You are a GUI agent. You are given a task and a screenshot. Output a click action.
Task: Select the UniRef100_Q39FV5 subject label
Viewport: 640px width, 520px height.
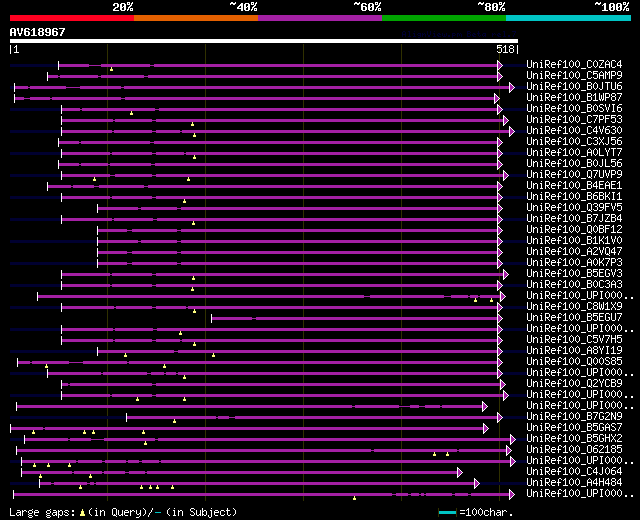click(x=574, y=208)
